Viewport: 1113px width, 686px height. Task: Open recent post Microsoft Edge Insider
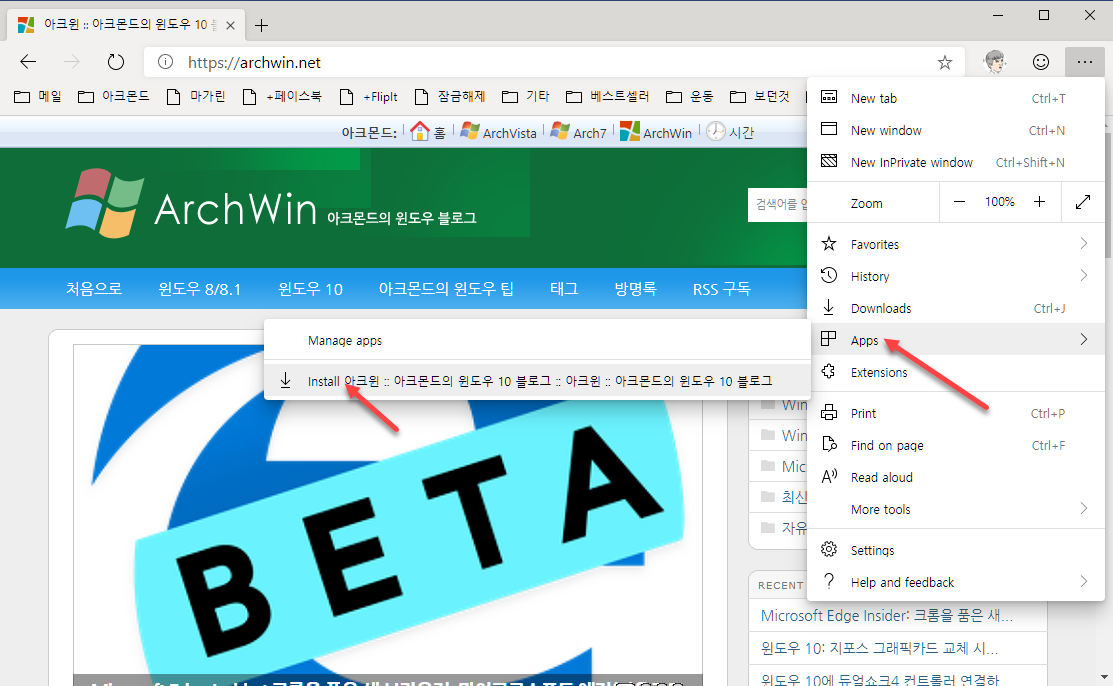click(887, 615)
